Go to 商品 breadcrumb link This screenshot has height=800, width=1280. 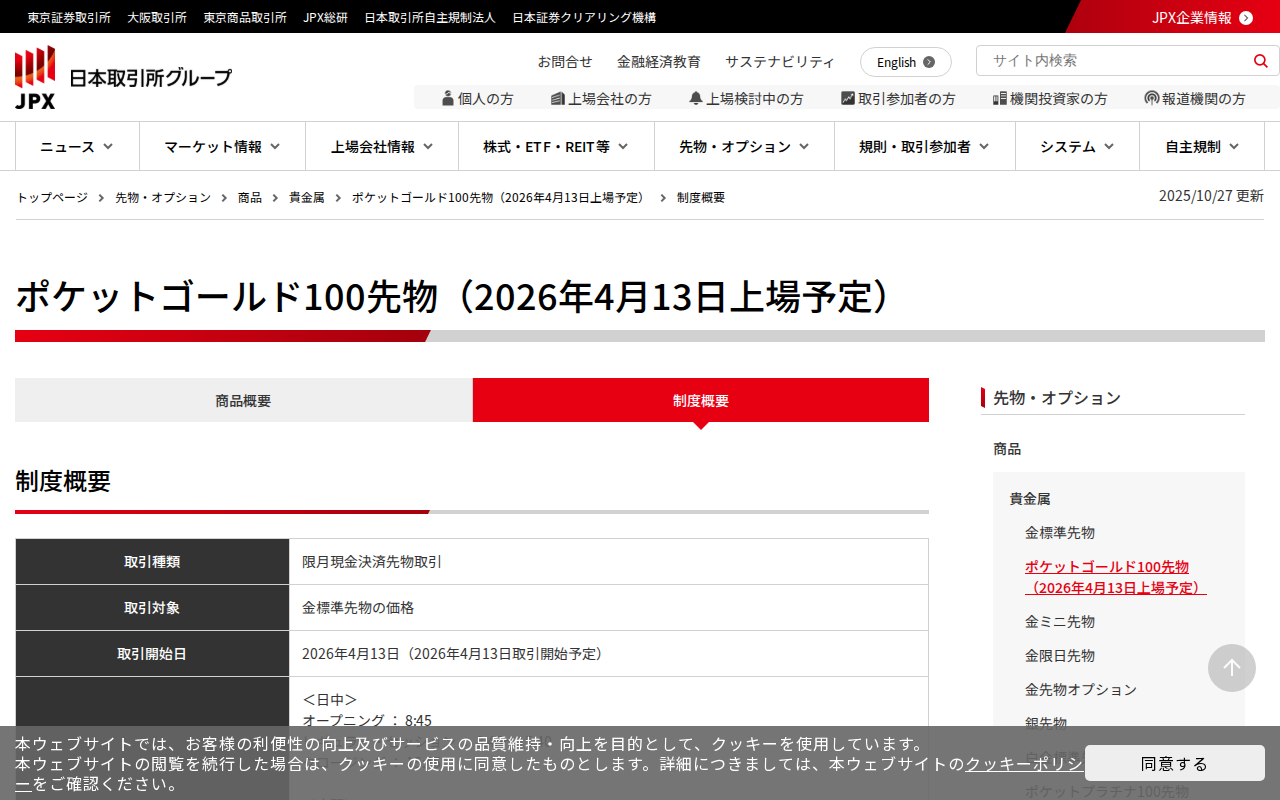[250, 197]
